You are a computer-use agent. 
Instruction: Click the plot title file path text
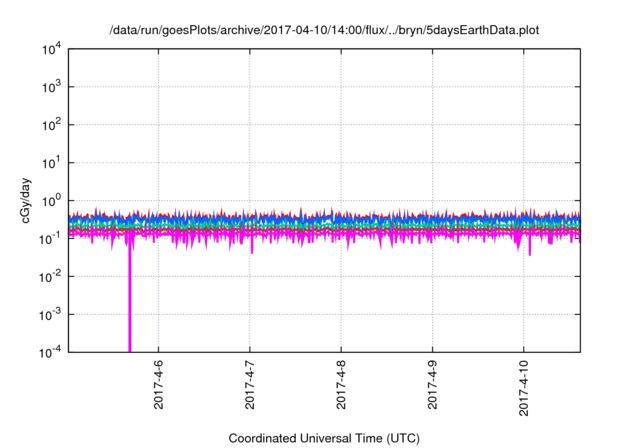pos(324,30)
